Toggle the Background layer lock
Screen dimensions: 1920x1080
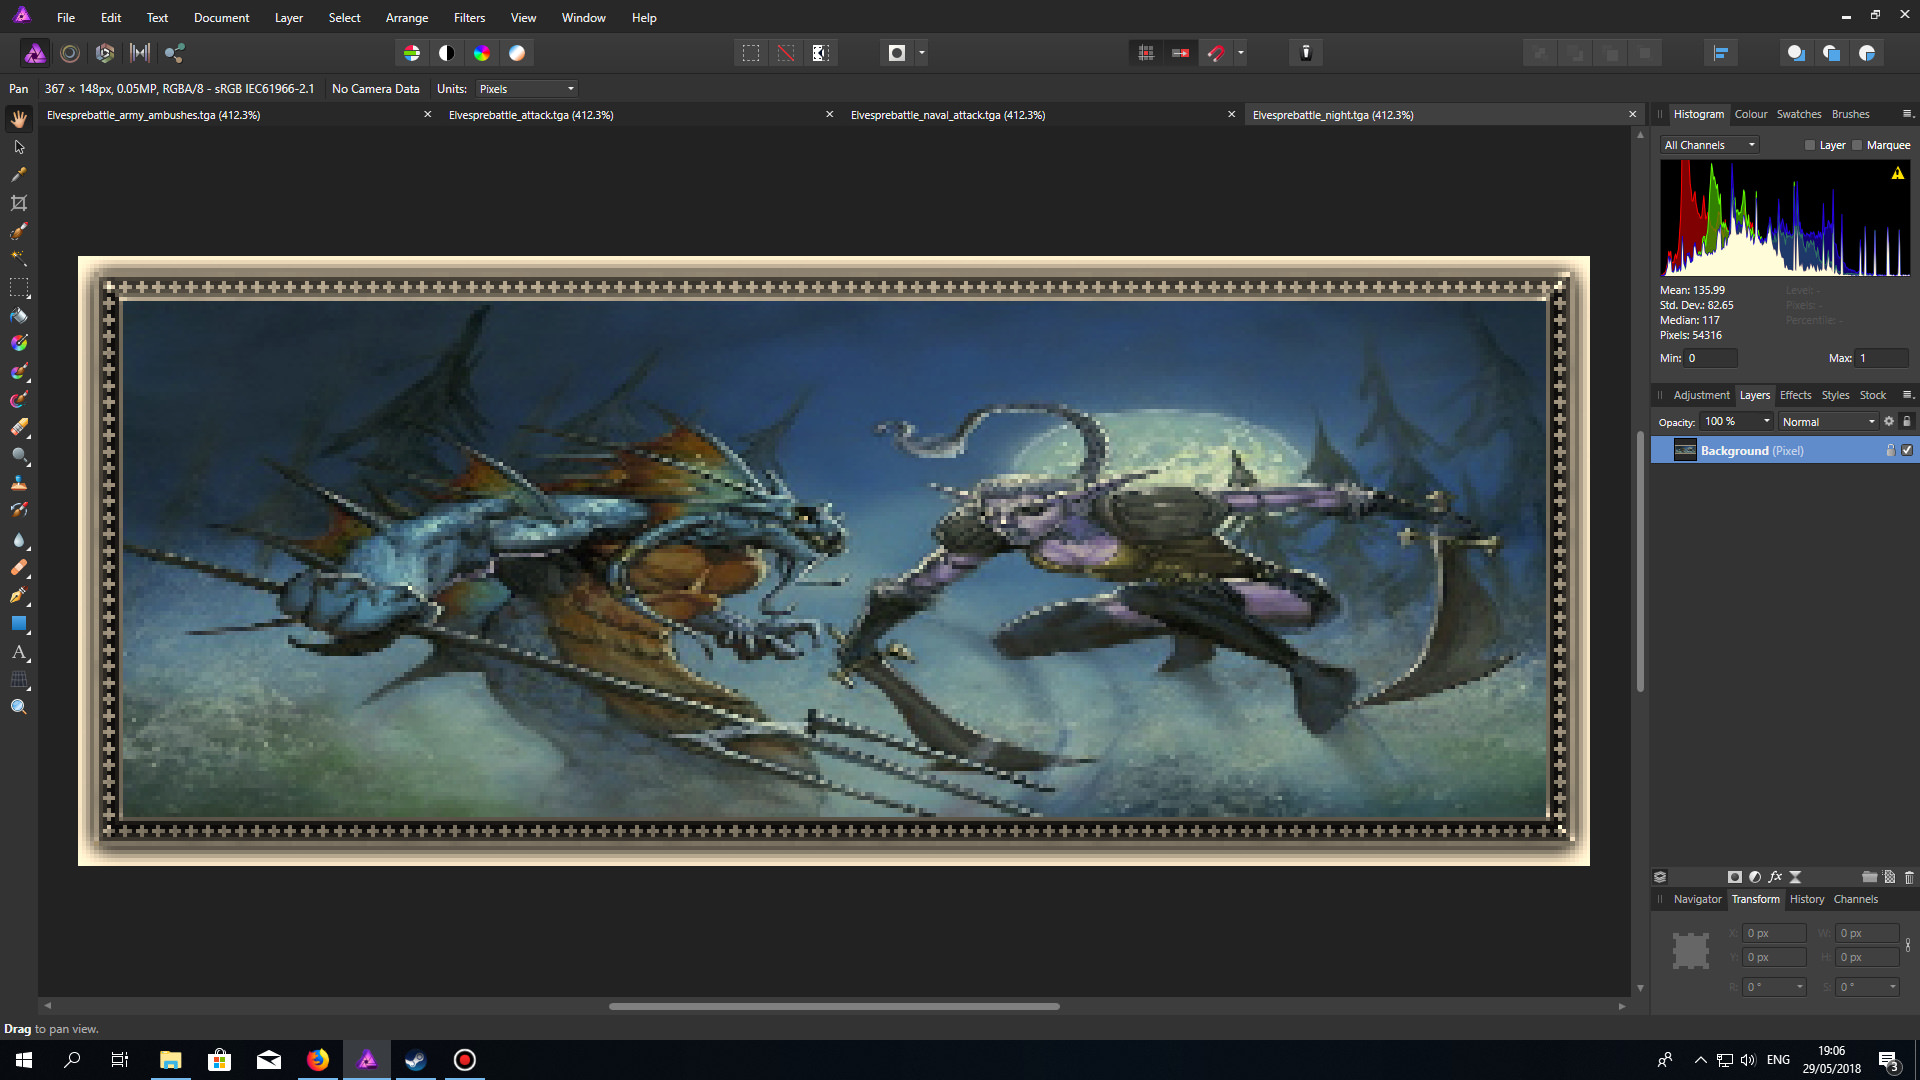coord(1890,451)
